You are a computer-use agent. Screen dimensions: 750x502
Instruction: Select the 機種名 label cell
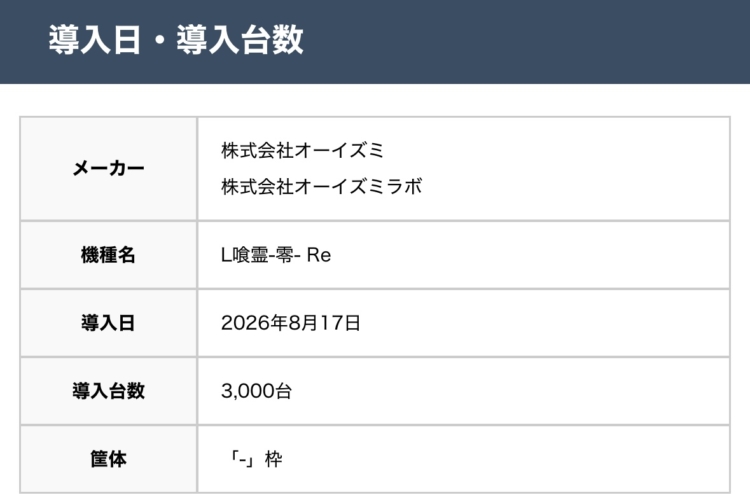109,255
